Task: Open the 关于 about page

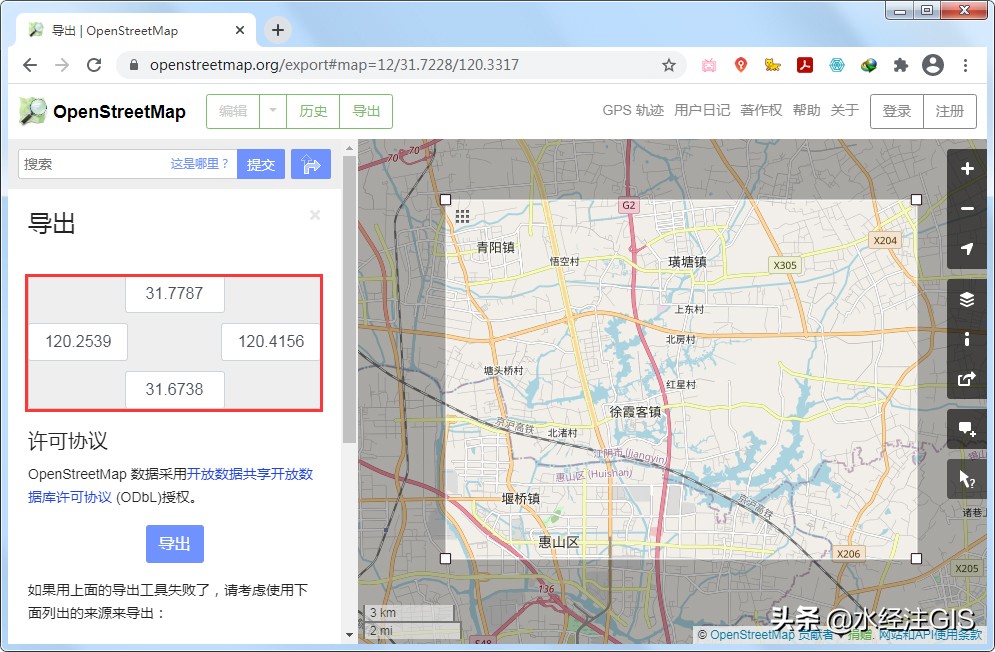Action: coord(845,110)
